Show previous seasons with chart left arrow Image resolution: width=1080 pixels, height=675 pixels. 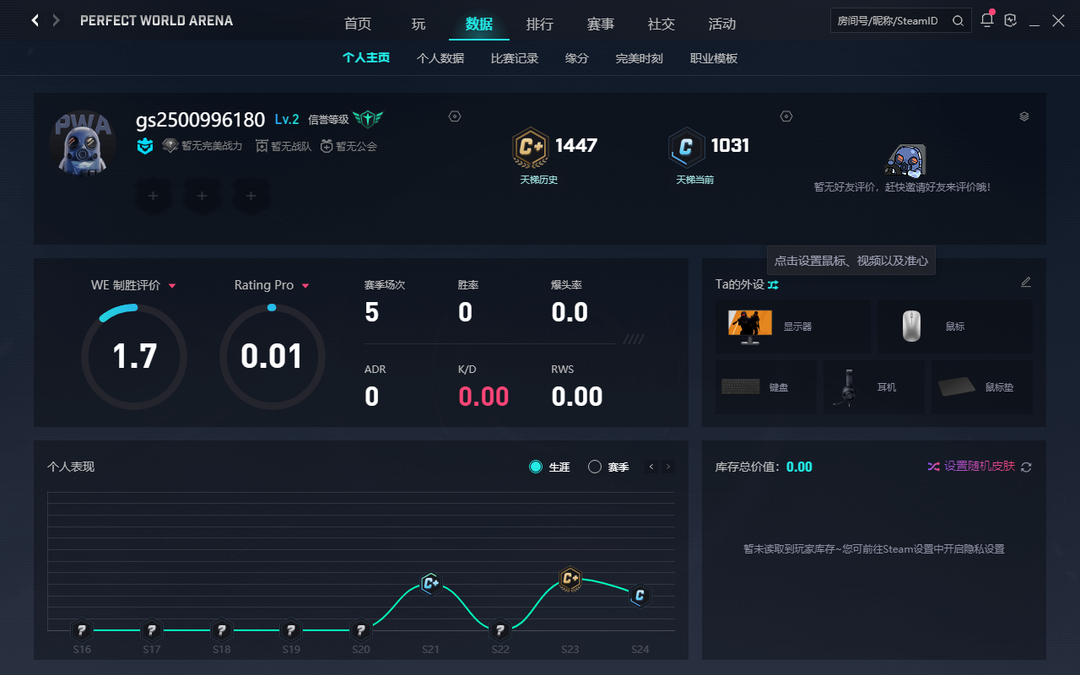[652, 467]
